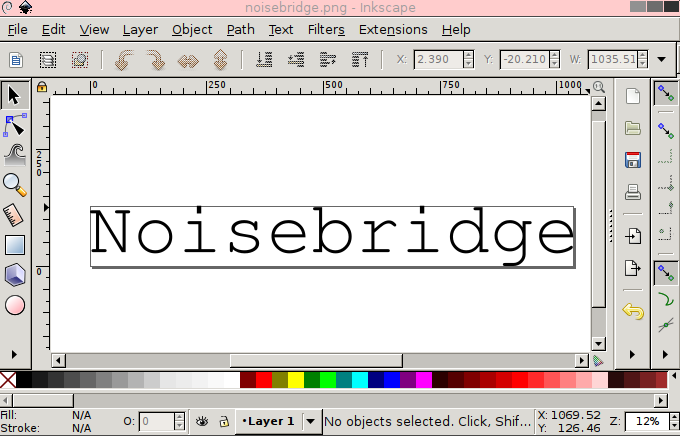Toggle current layer lock icon

[x=223, y=422]
